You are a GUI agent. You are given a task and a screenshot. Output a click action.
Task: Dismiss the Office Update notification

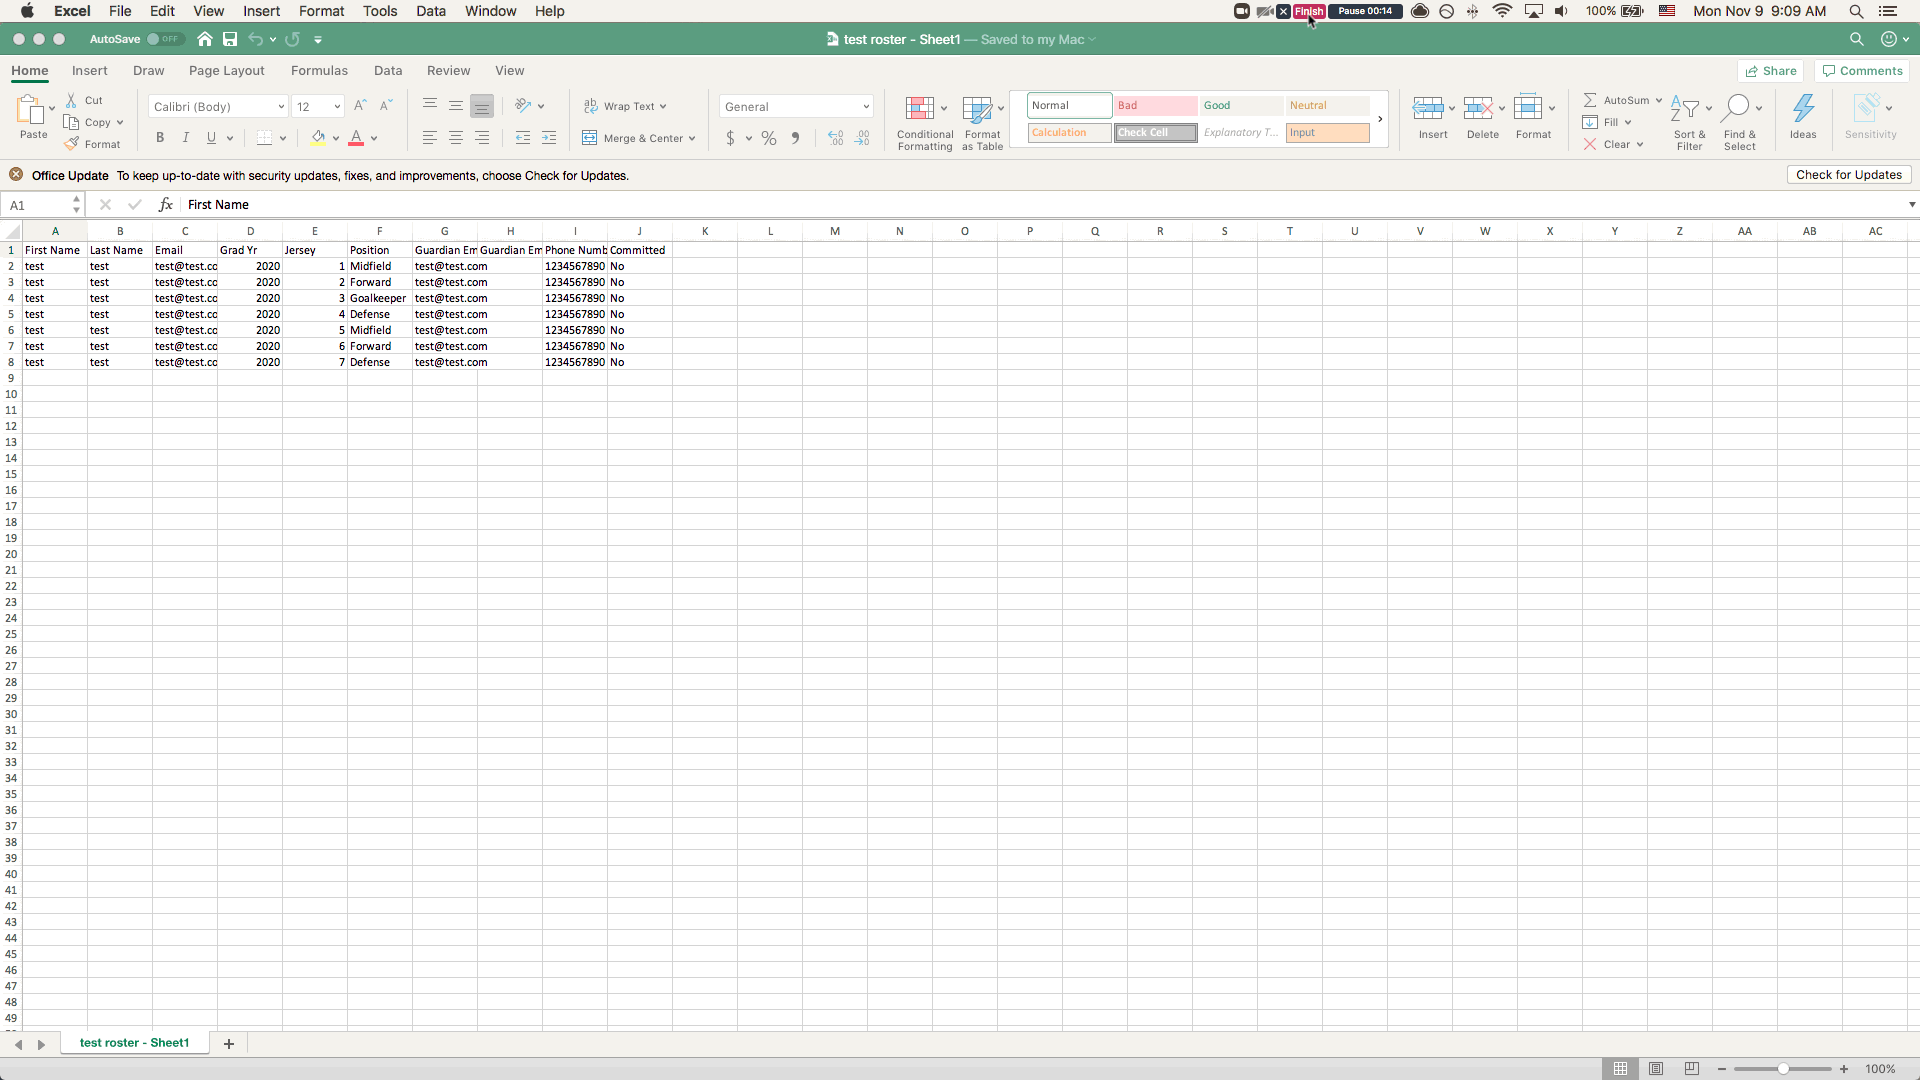click(16, 175)
